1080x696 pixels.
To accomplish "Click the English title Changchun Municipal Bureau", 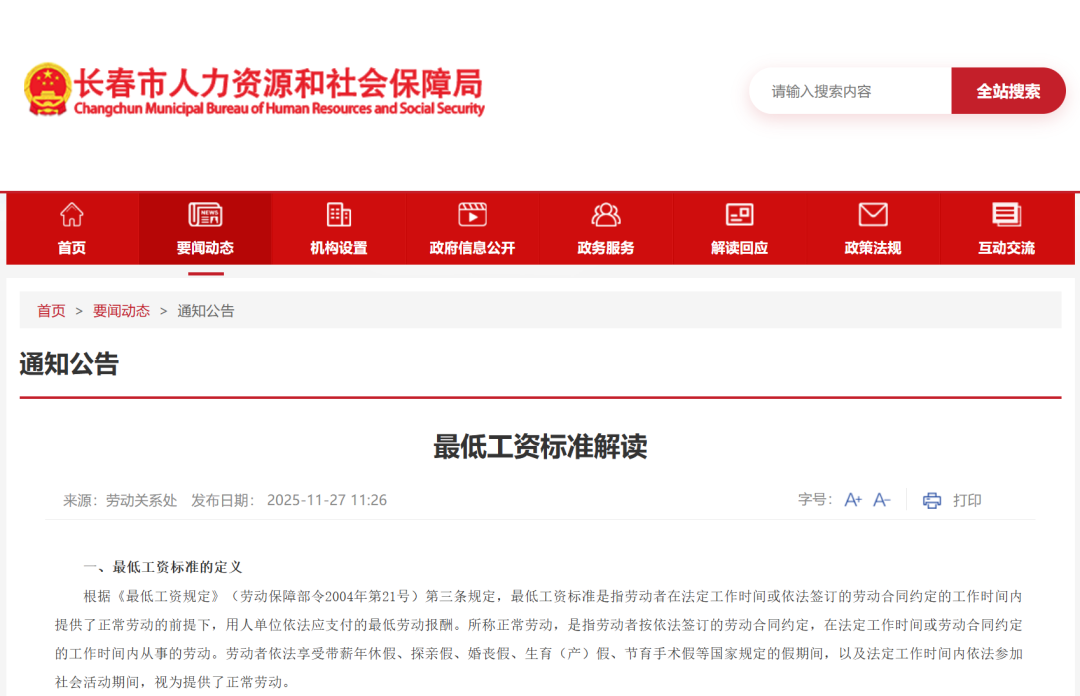I will [x=280, y=108].
